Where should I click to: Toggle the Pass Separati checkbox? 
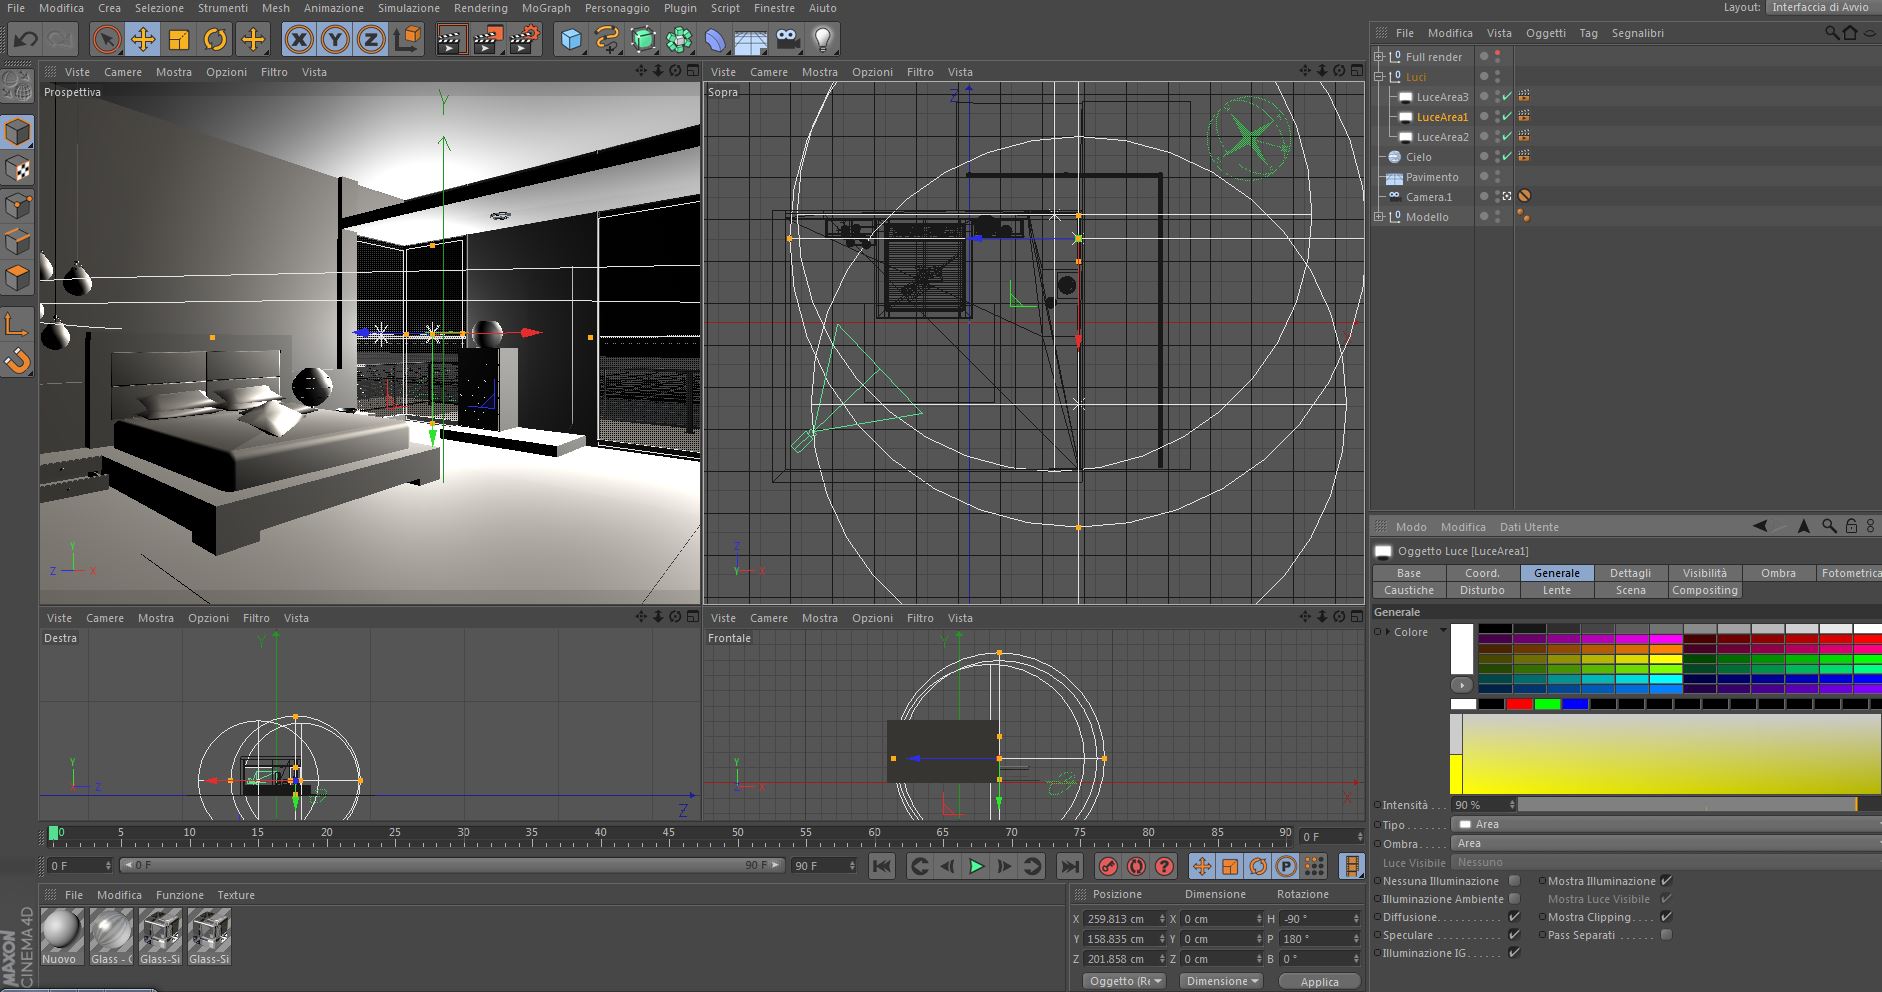[x=1666, y=935]
